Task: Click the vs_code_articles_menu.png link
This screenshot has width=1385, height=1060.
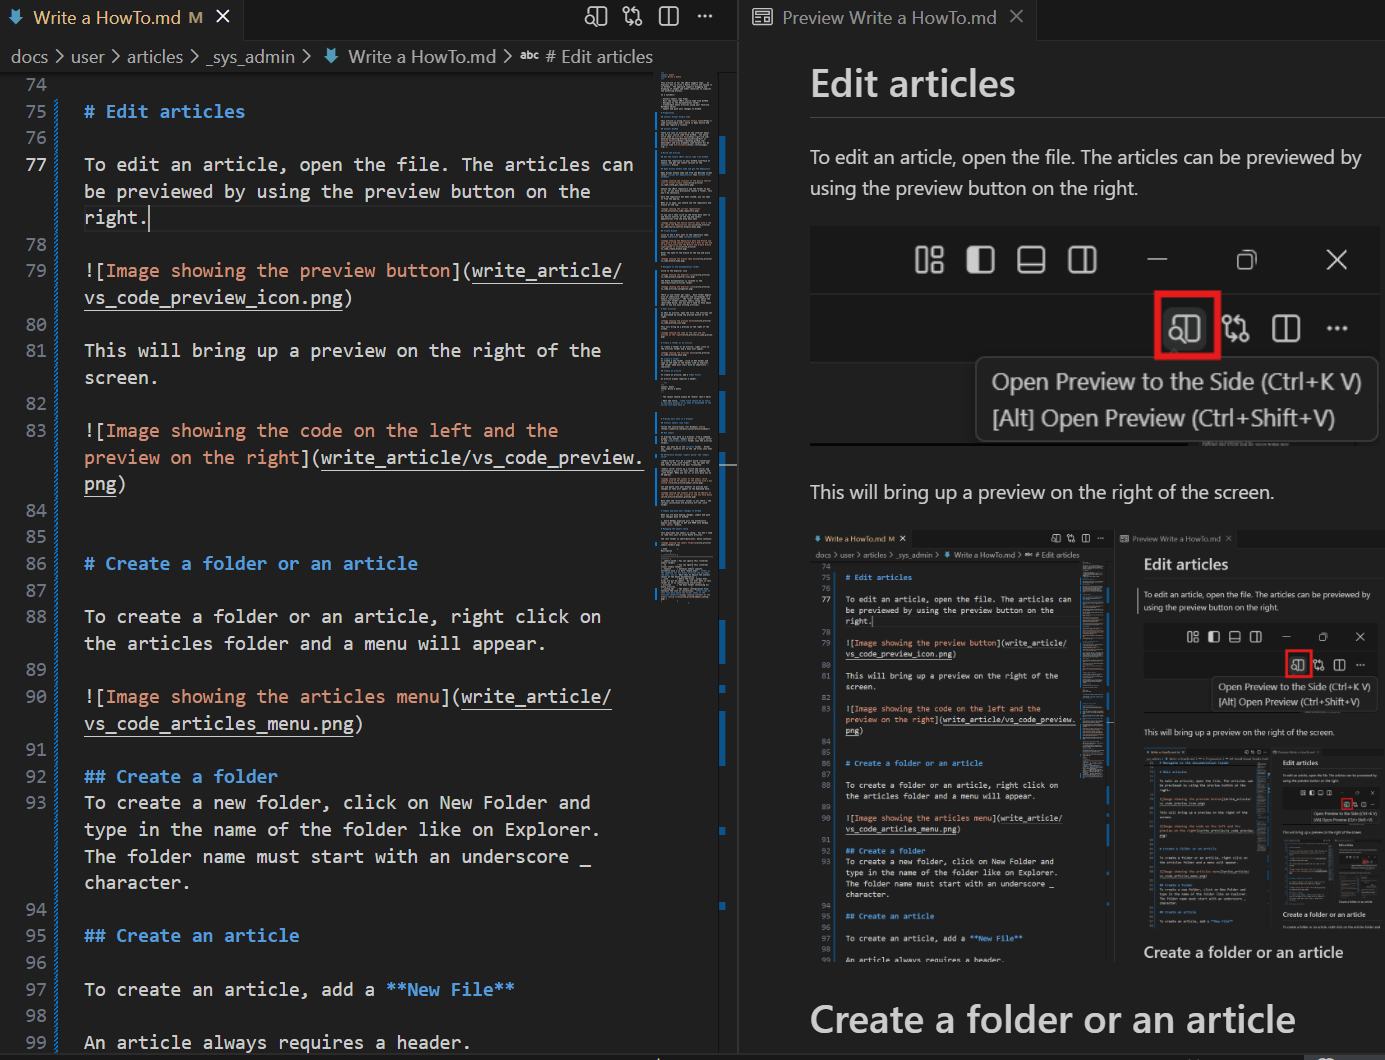Action: 218,723
